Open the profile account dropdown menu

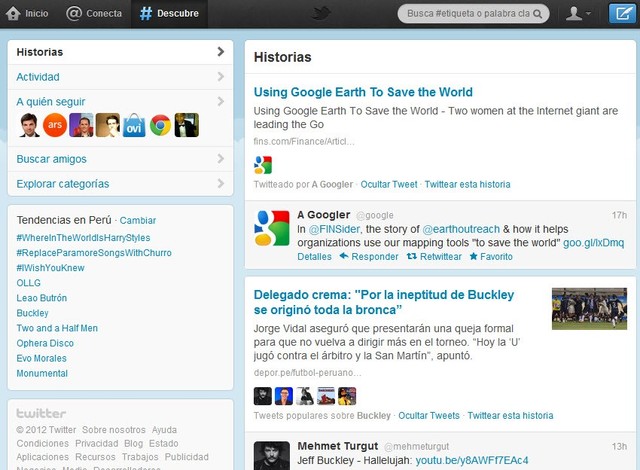tap(578, 13)
